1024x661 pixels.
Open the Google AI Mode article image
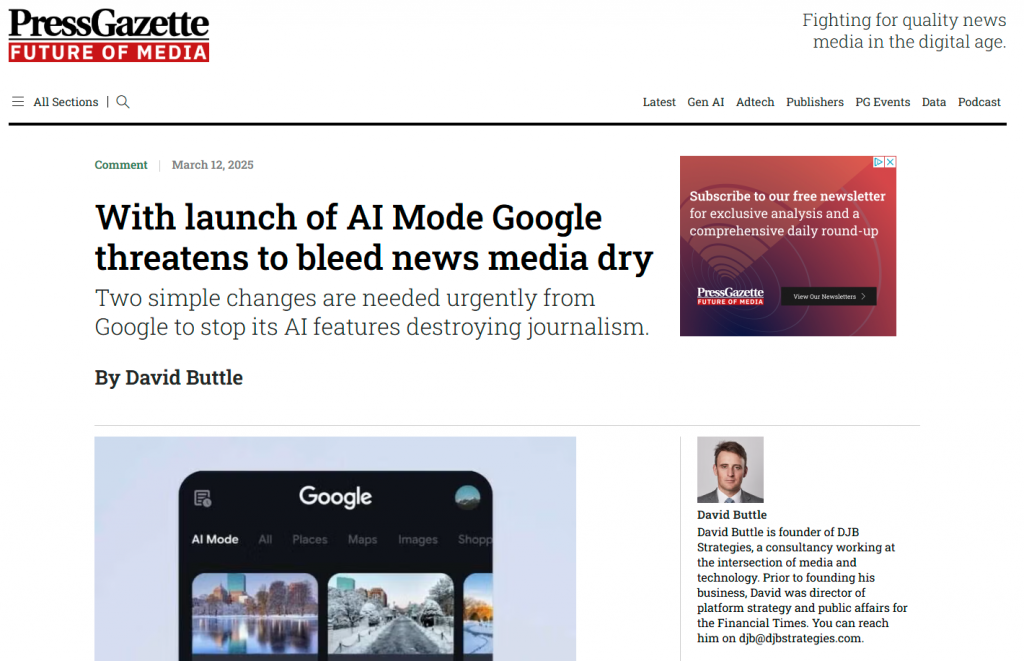[335, 549]
